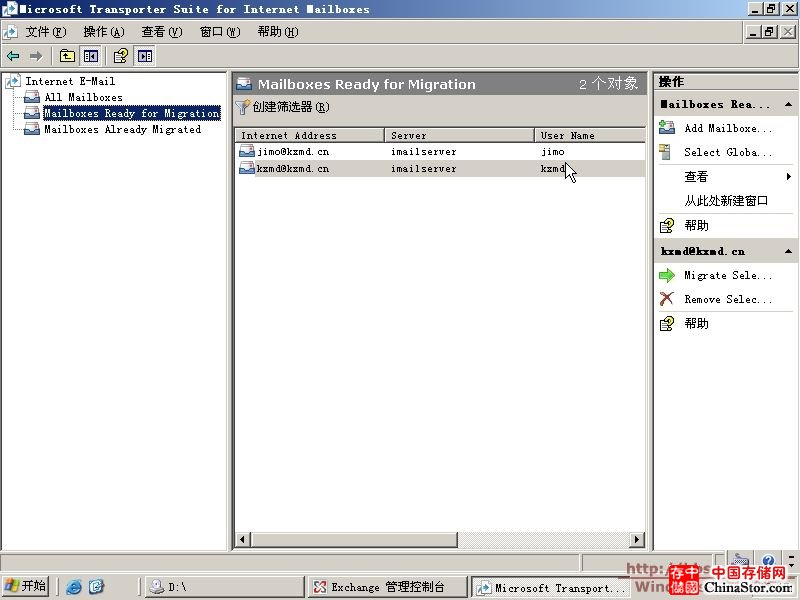
Task: Click 帮助 under kzmd@kzmd.cn section
Action: pyautogui.click(x=696, y=323)
